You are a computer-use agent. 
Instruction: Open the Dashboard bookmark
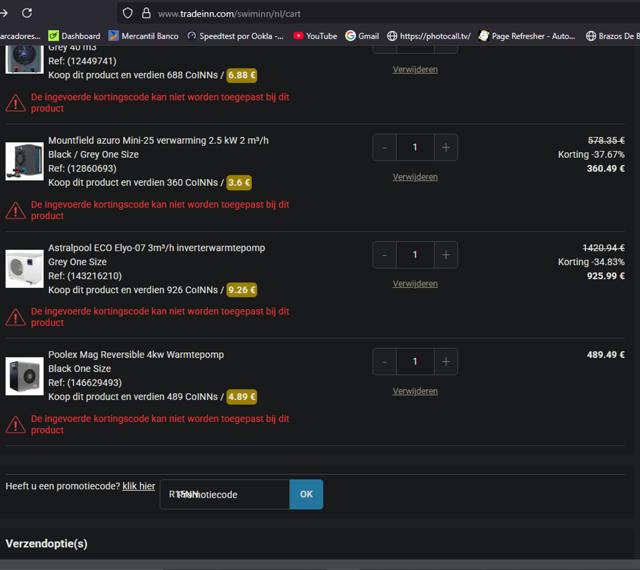pos(74,36)
